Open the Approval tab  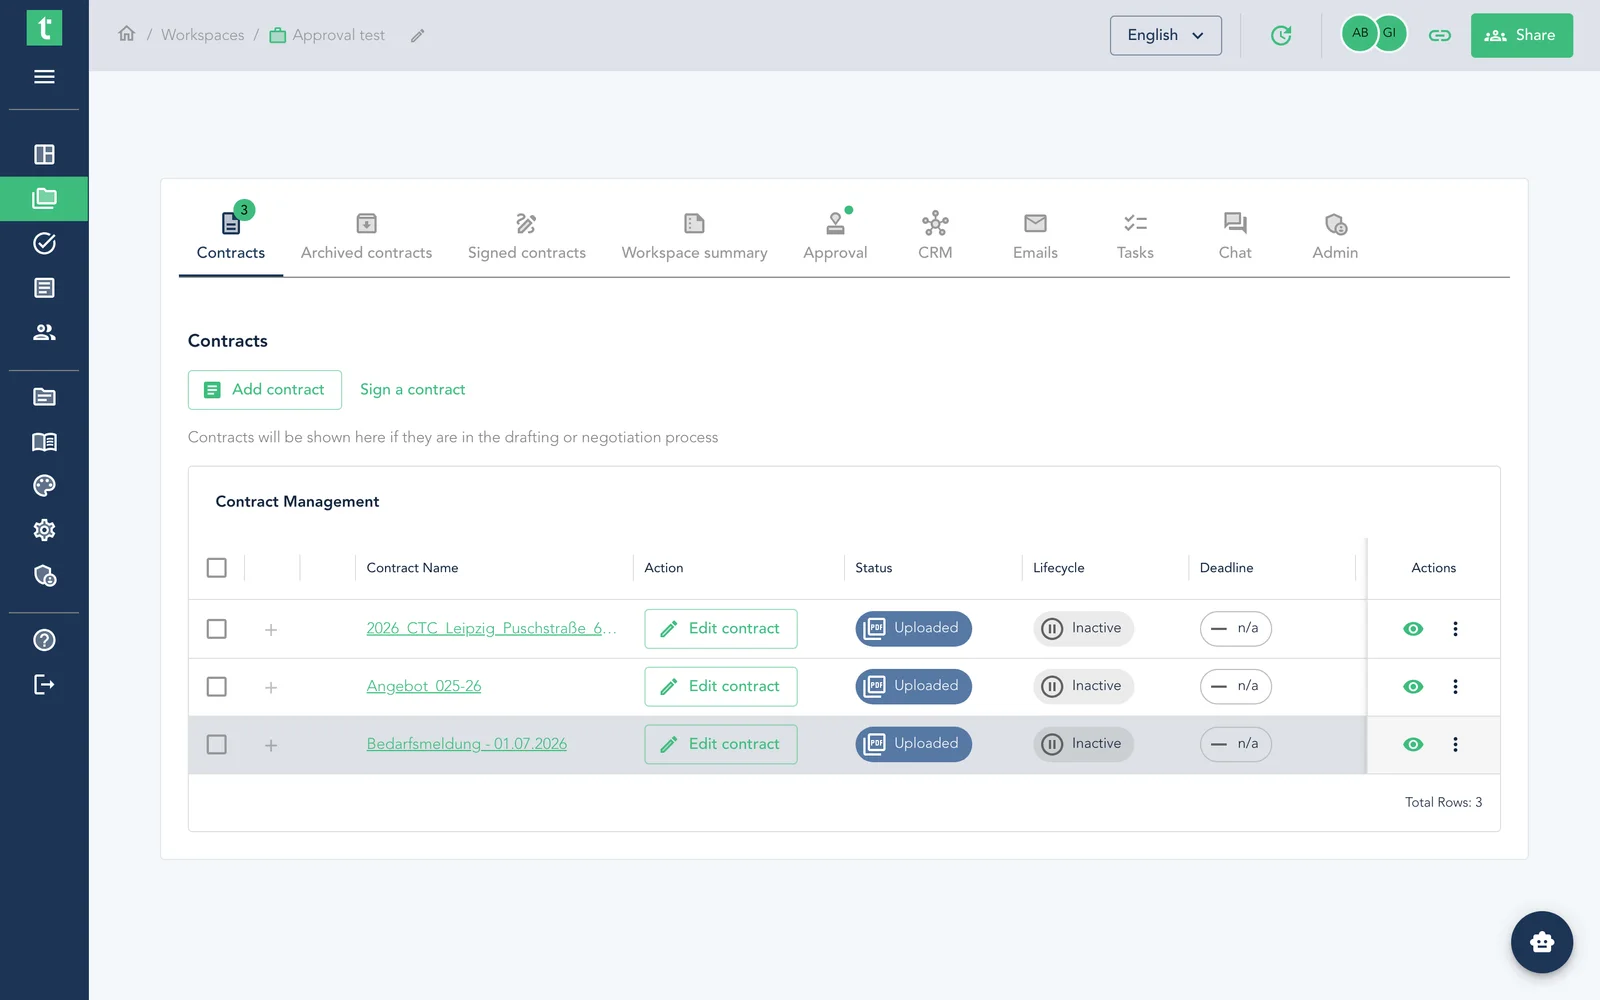tap(835, 236)
